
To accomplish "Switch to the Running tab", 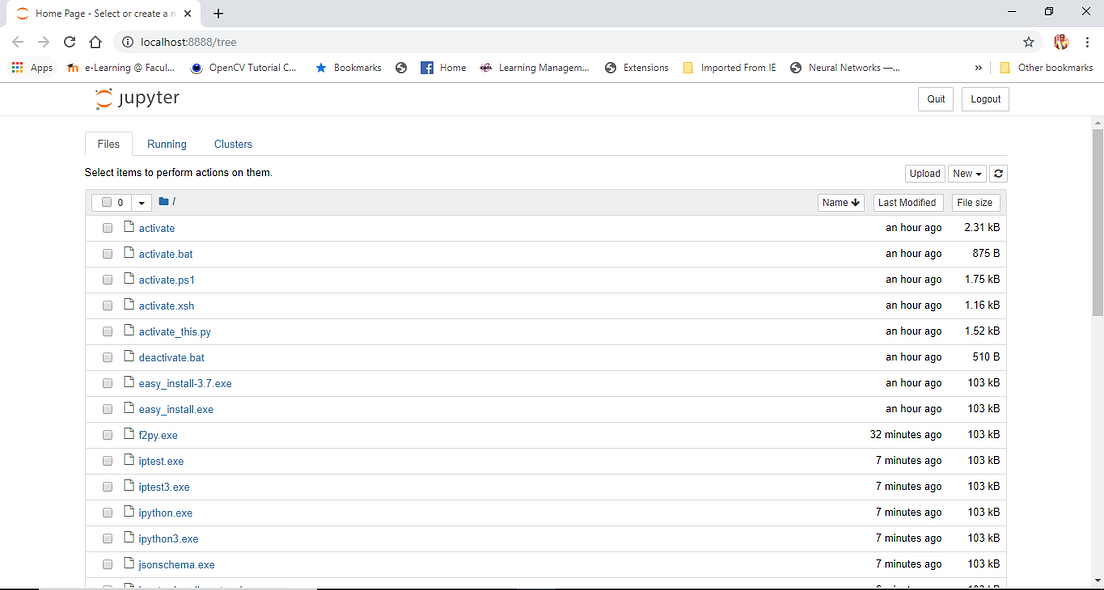I will coord(166,144).
